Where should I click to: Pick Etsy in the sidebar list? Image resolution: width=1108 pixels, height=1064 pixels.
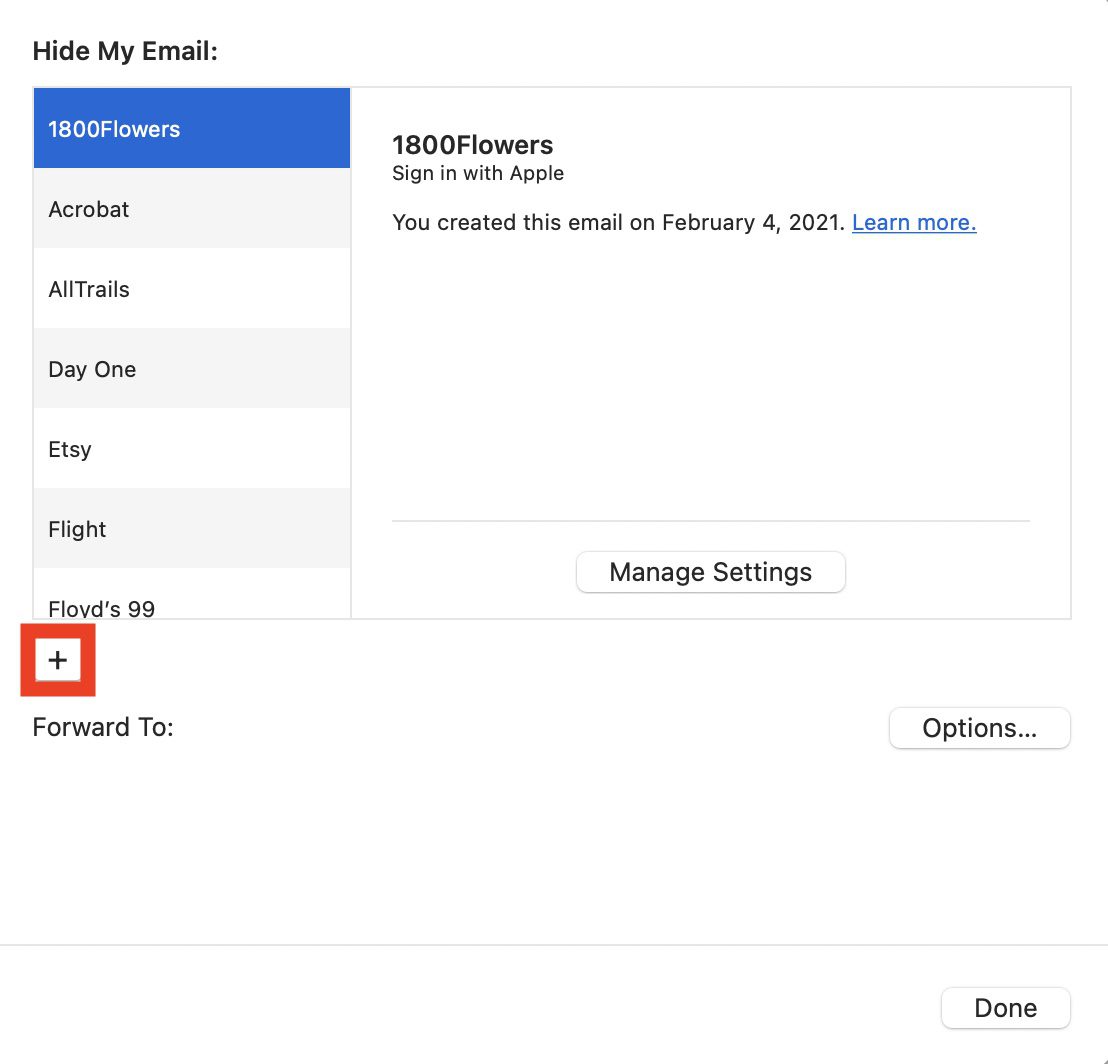coord(191,449)
